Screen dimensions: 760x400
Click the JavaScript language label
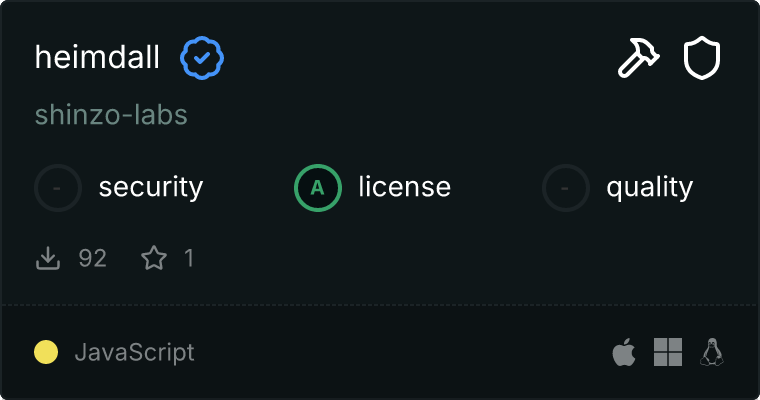point(134,352)
